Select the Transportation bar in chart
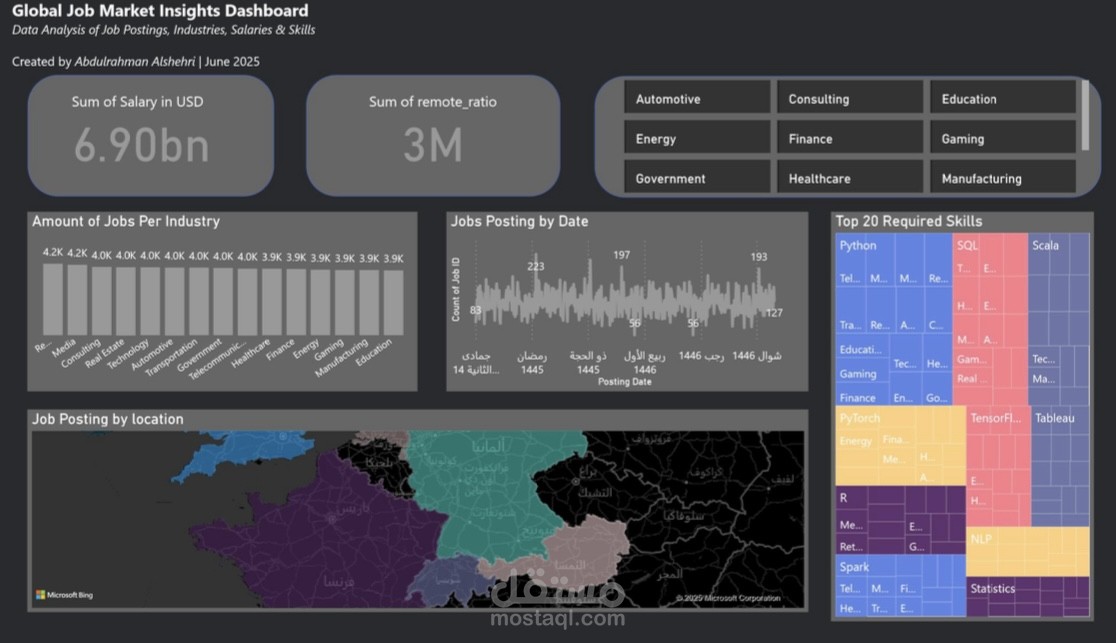 199,301
